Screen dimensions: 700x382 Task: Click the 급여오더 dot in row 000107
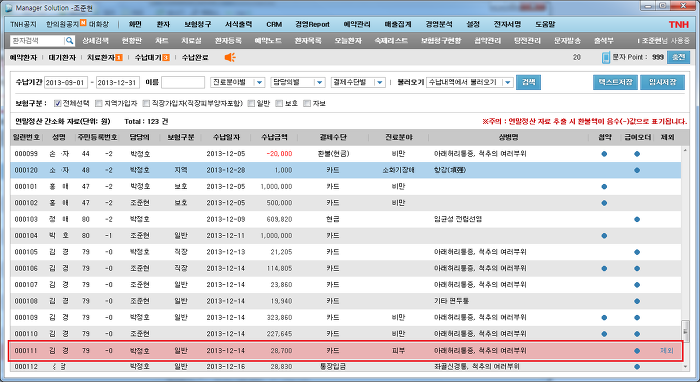pyautogui.click(x=637, y=285)
